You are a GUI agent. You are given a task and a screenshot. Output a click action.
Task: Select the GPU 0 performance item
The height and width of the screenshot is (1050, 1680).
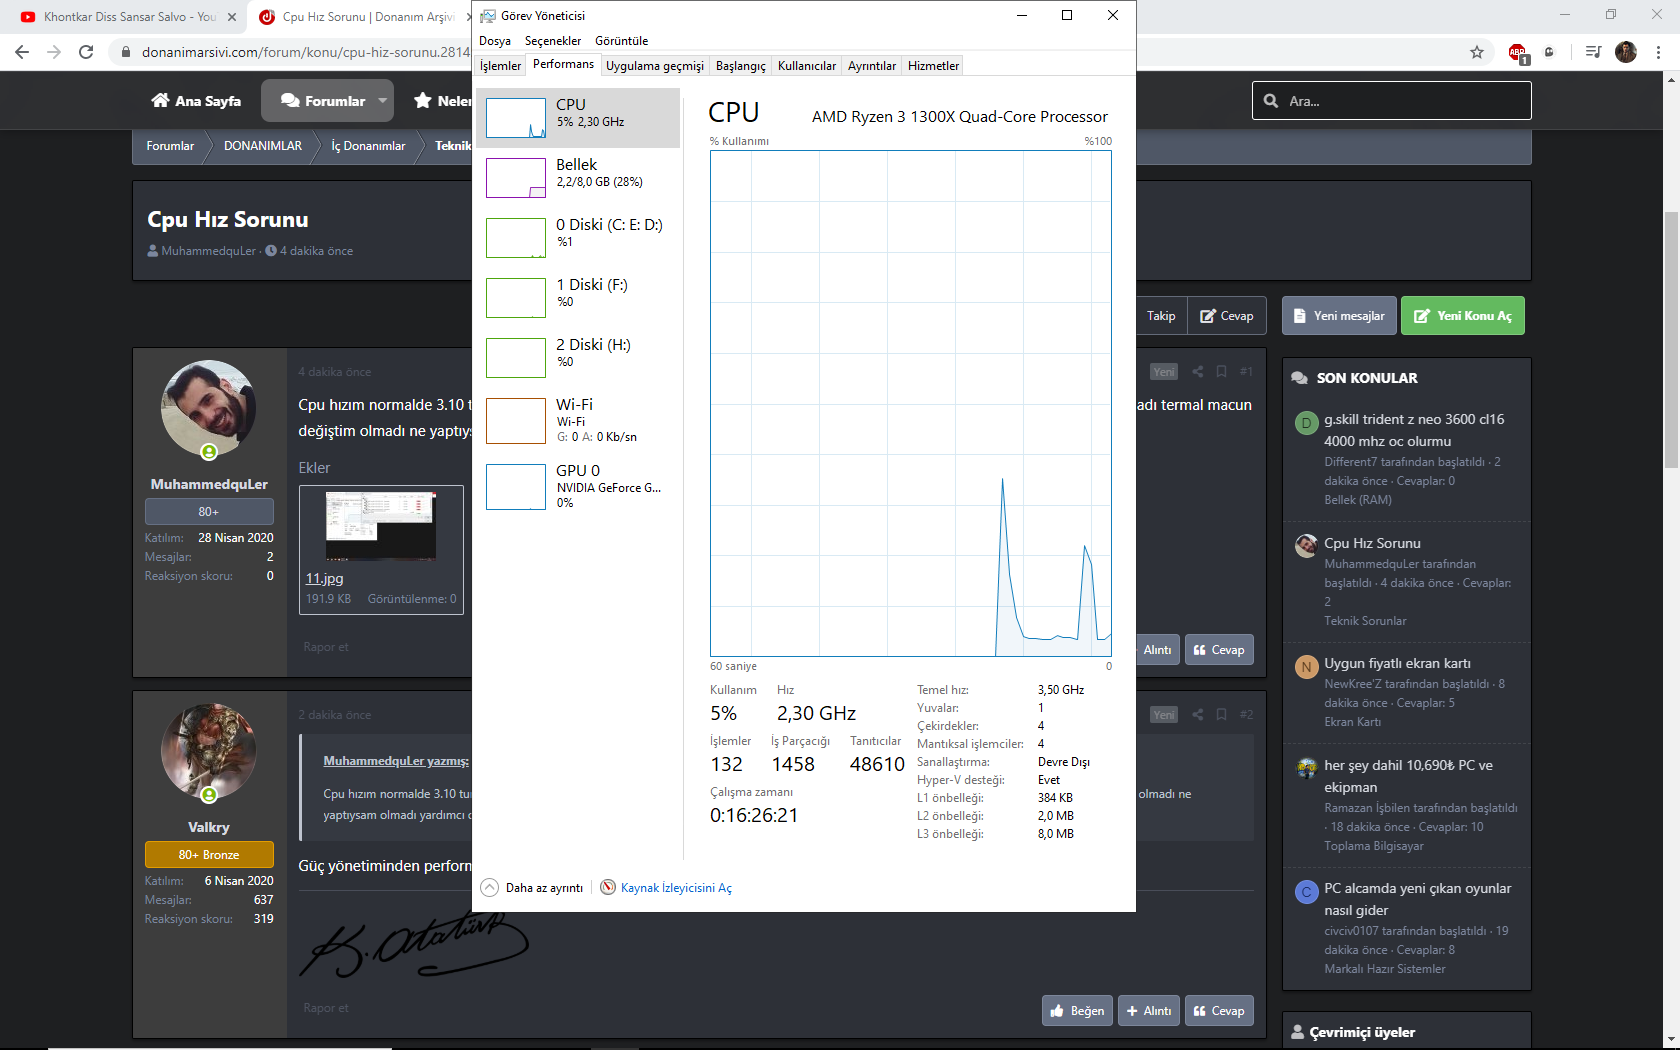(x=578, y=487)
